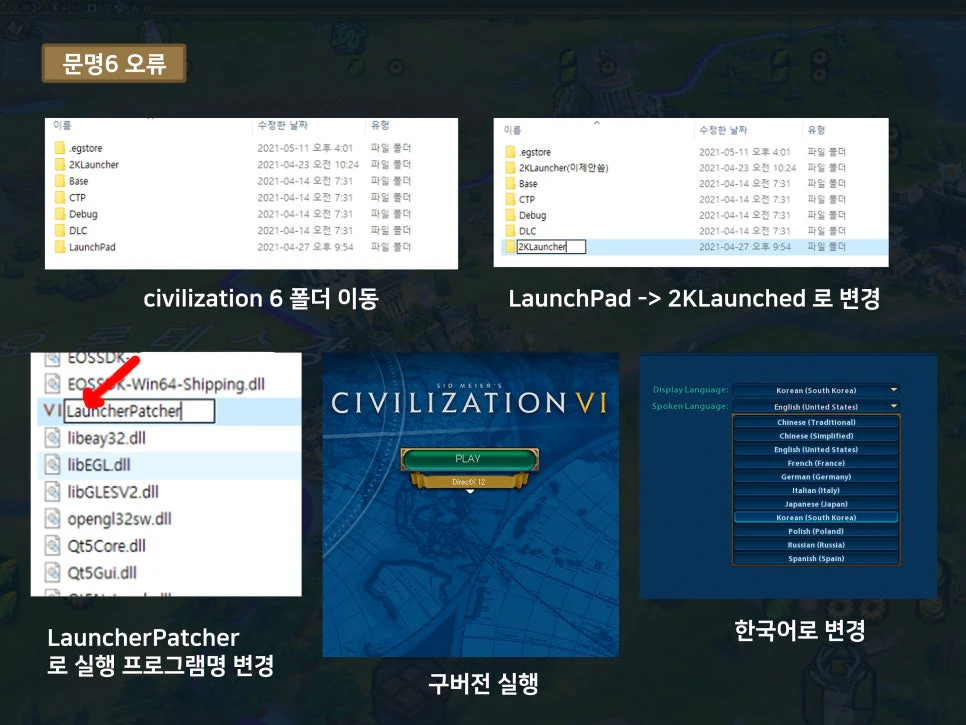Click the 문명6 오류 title badge
Viewport: 966px width, 725px height.
(x=114, y=63)
